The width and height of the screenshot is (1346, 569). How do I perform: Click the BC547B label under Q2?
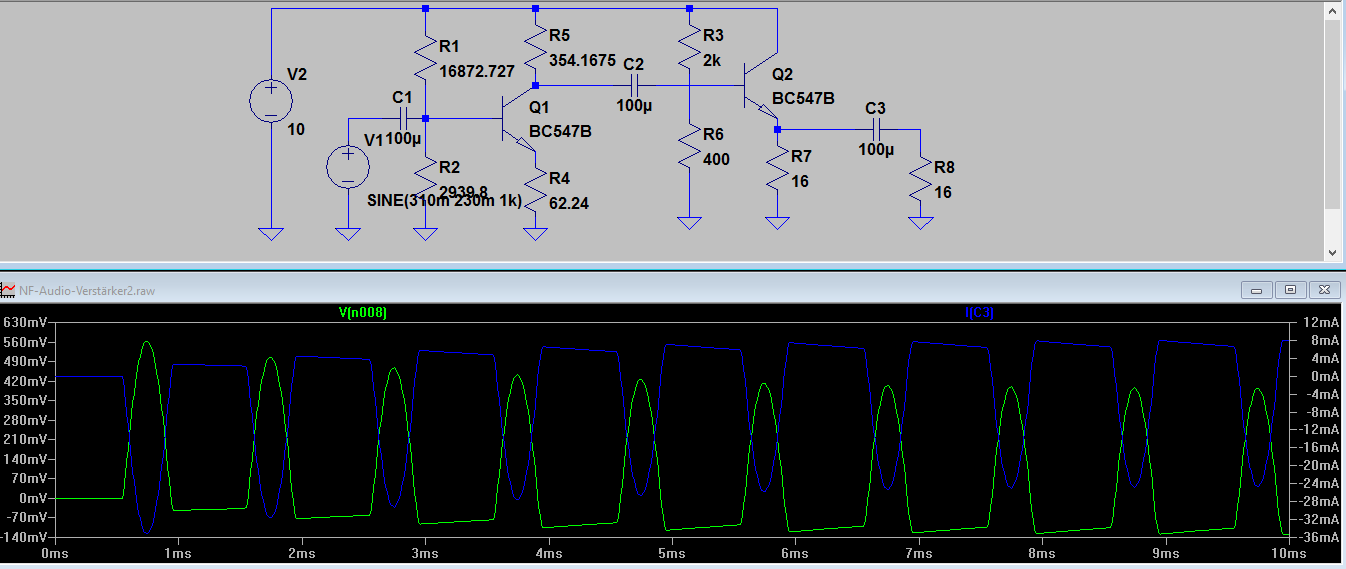click(803, 99)
